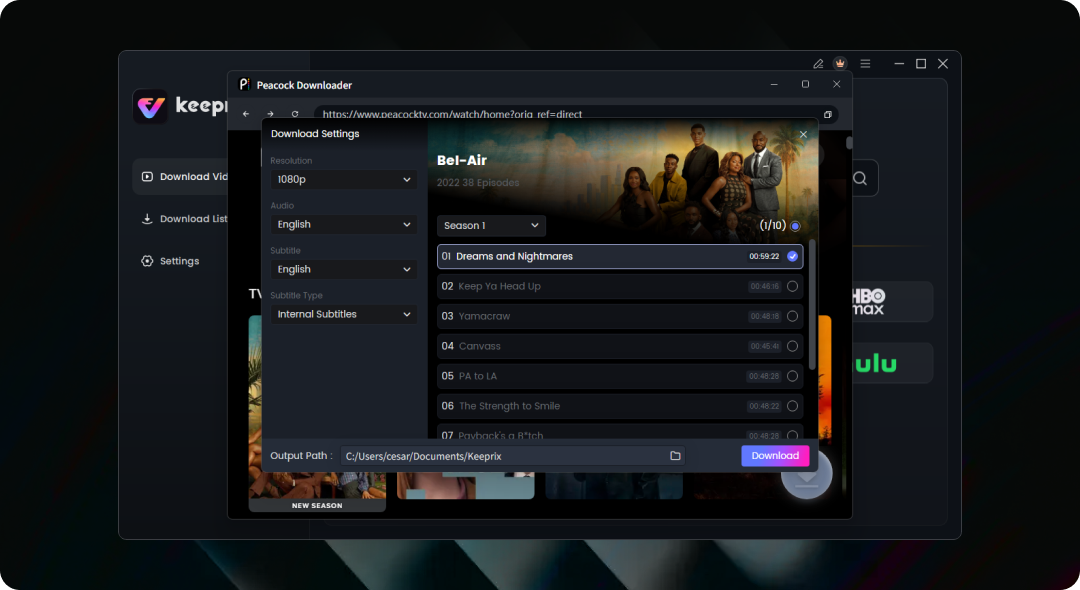
Task: Select episode 06 The Strength to Smile checkbox
Action: pos(792,406)
